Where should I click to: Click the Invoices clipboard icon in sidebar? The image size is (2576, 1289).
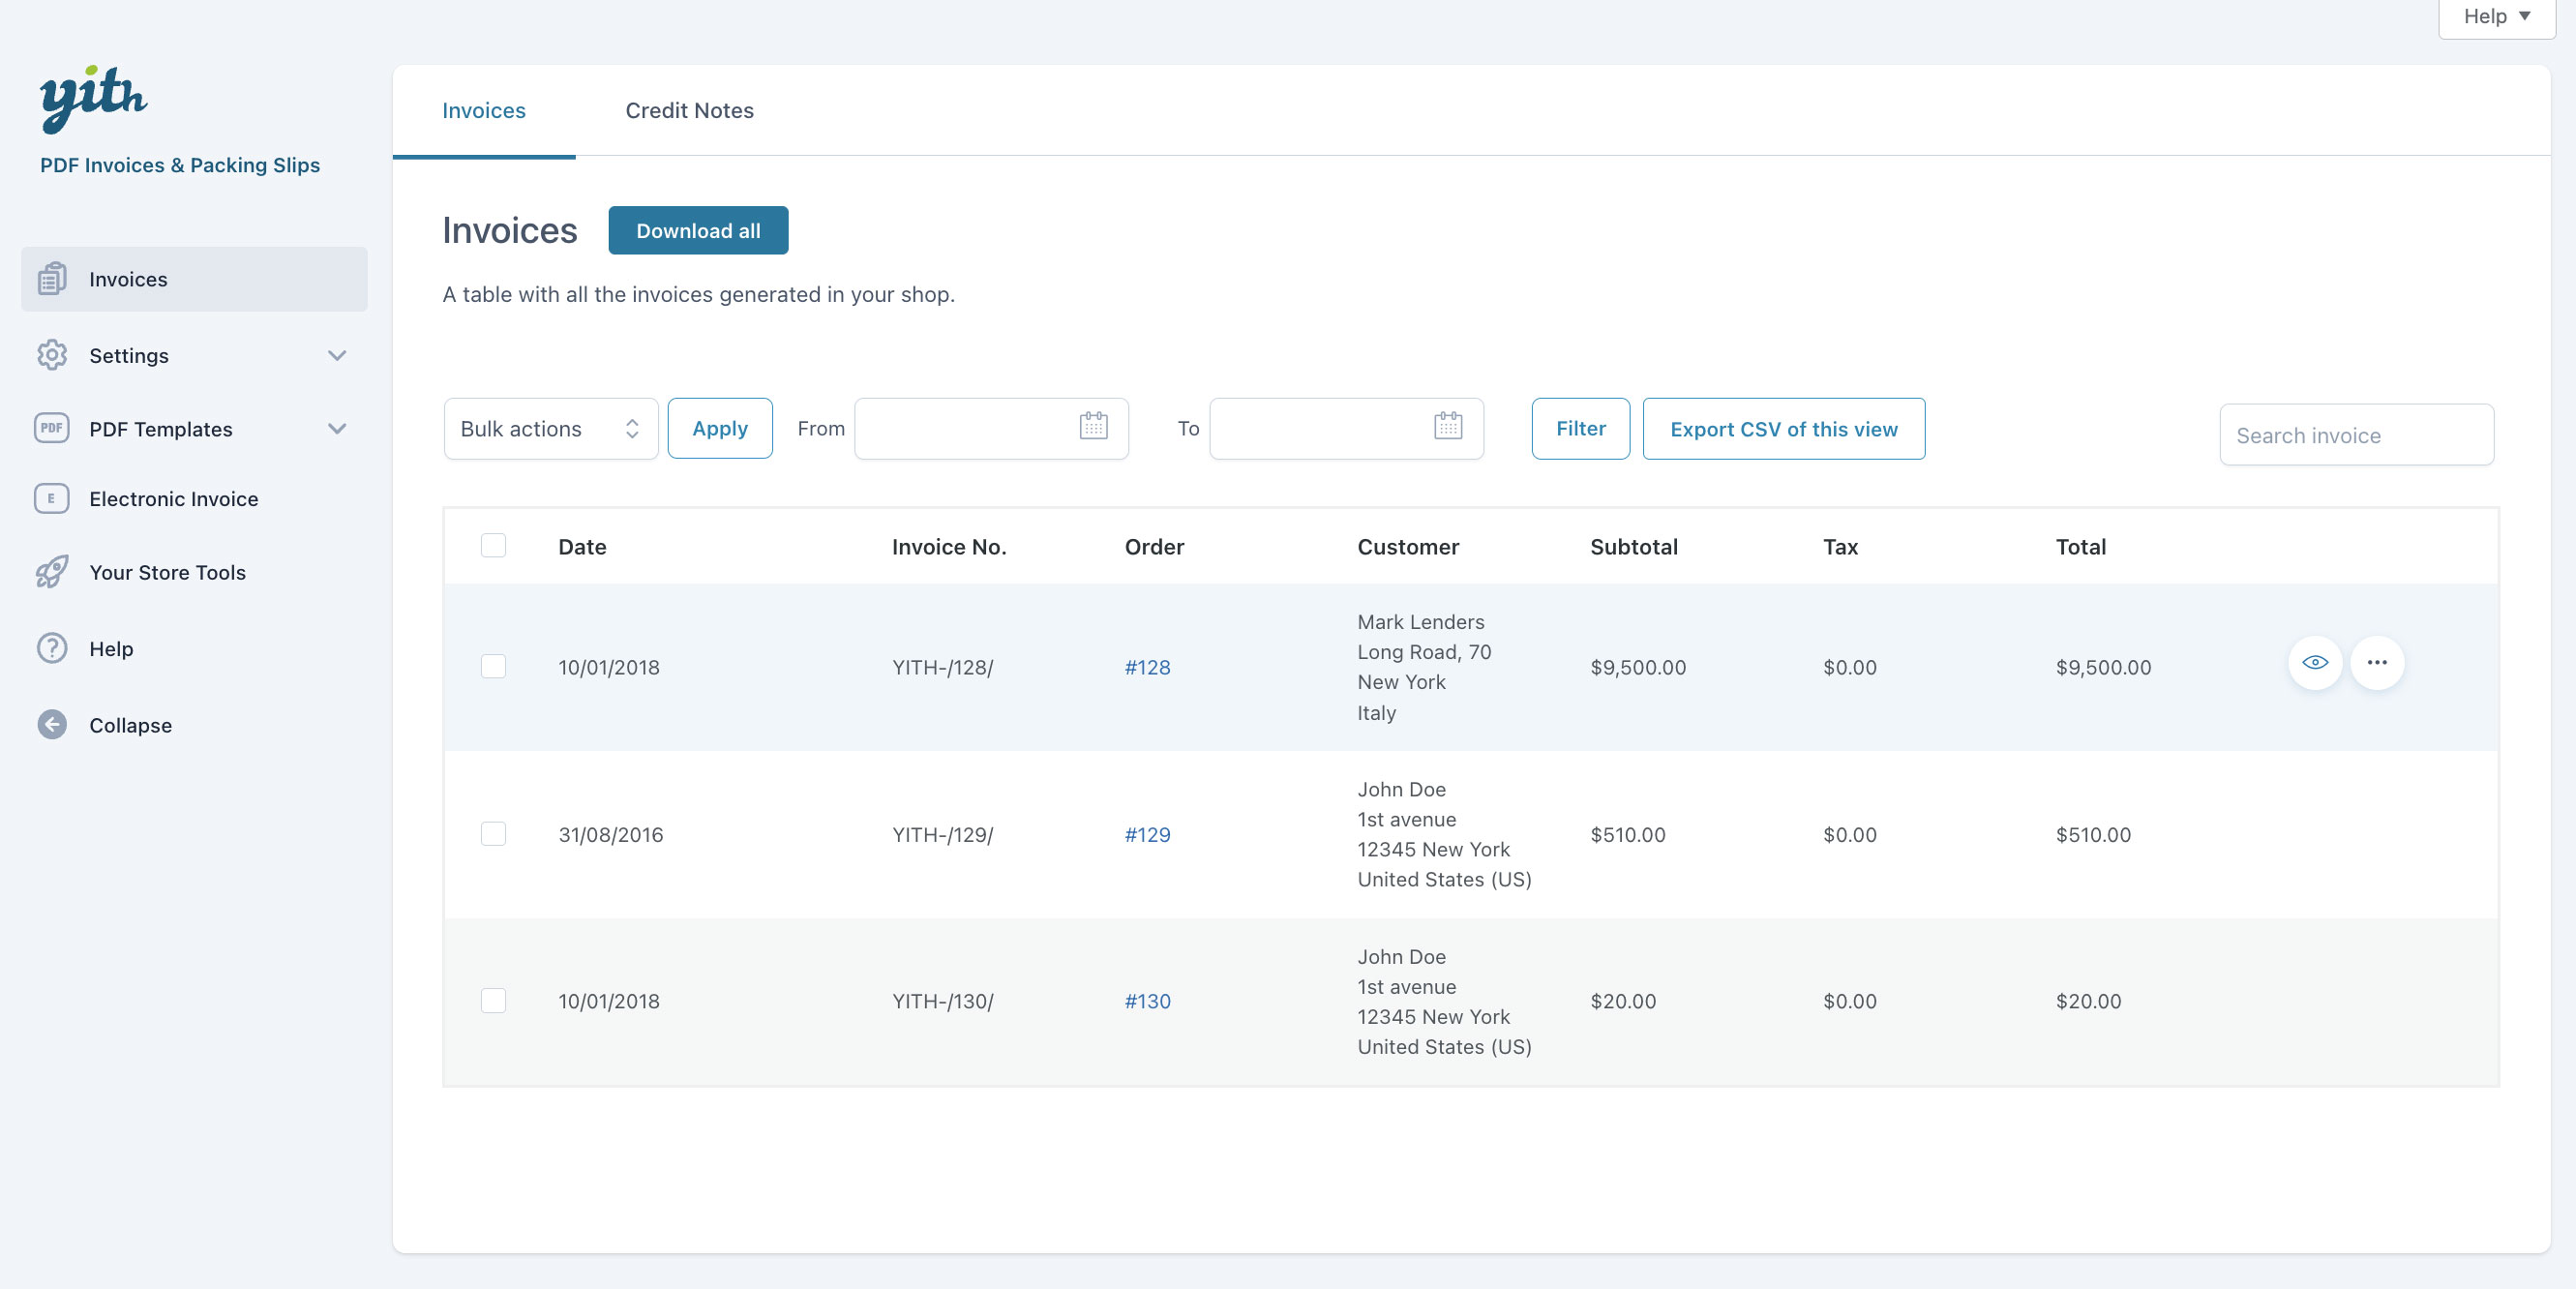pyautogui.click(x=52, y=279)
